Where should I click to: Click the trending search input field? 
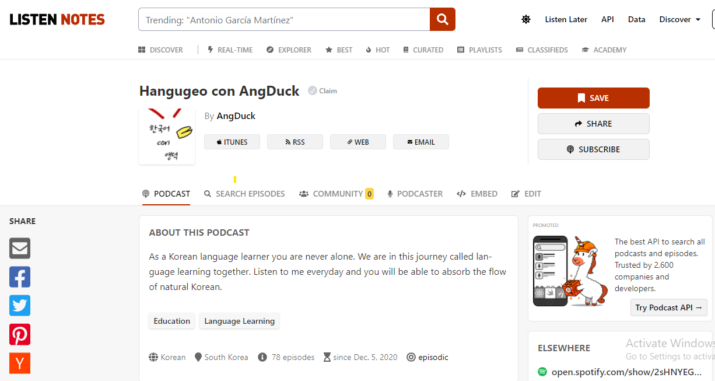[x=284, y=19]
